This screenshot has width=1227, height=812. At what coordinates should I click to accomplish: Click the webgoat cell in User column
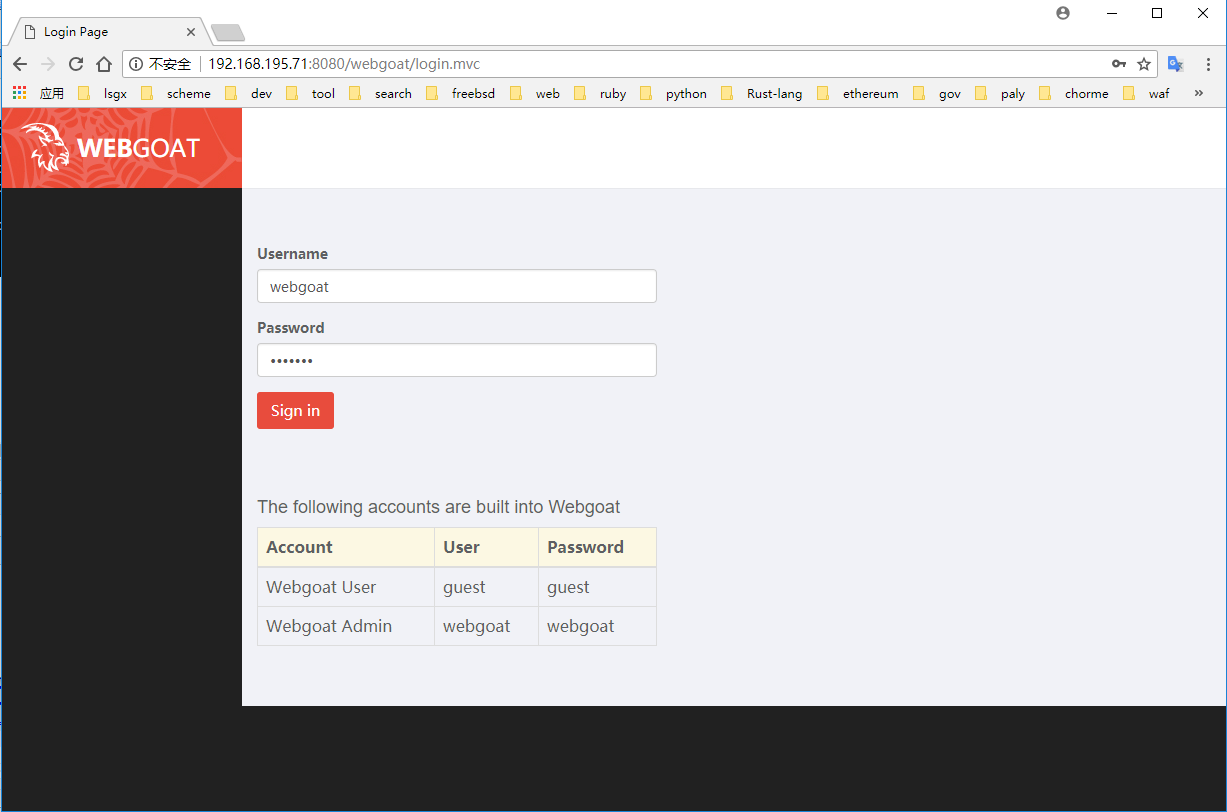click(487, 626)
